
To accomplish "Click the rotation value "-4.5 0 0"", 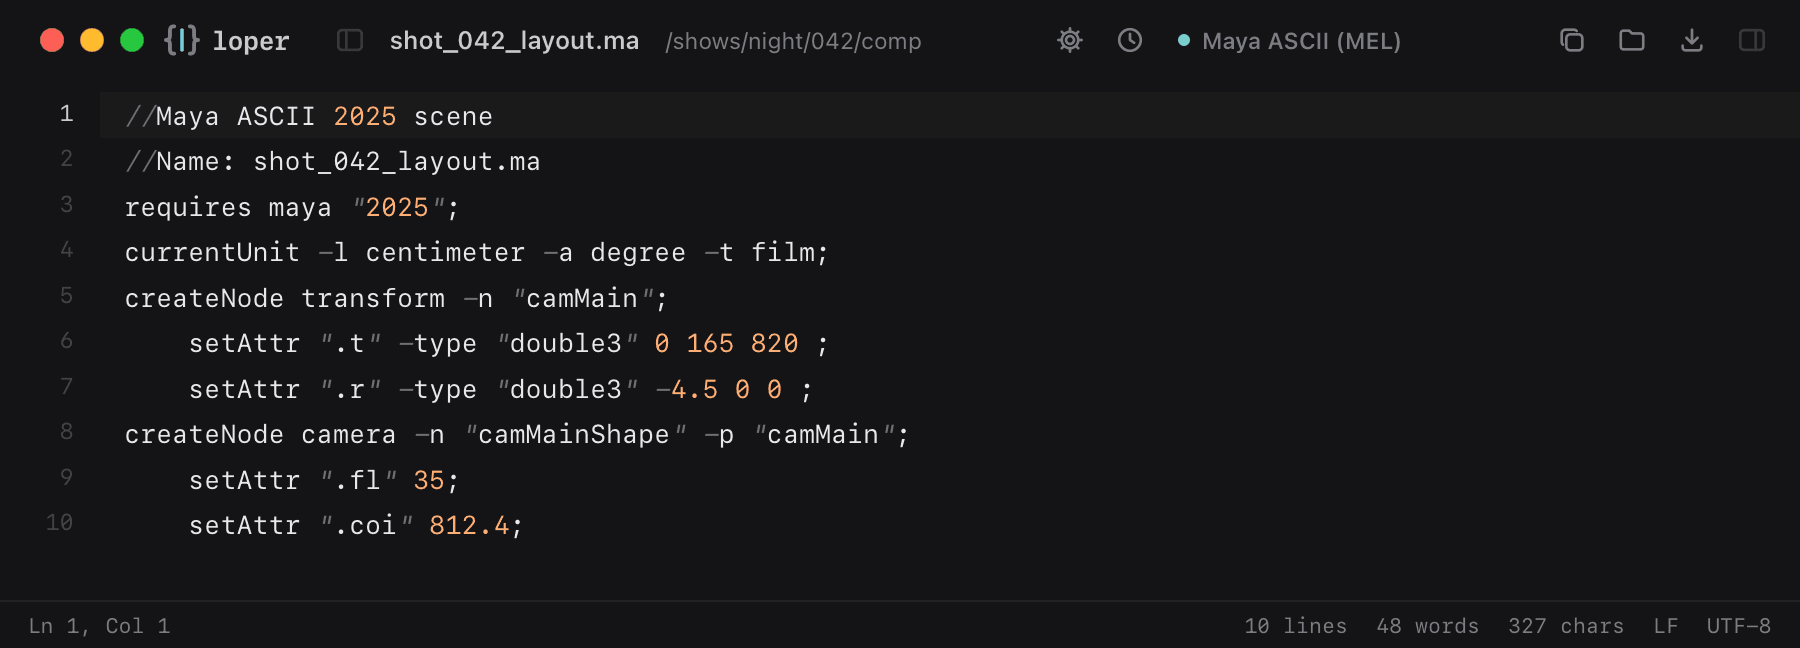I will (719, 390).
